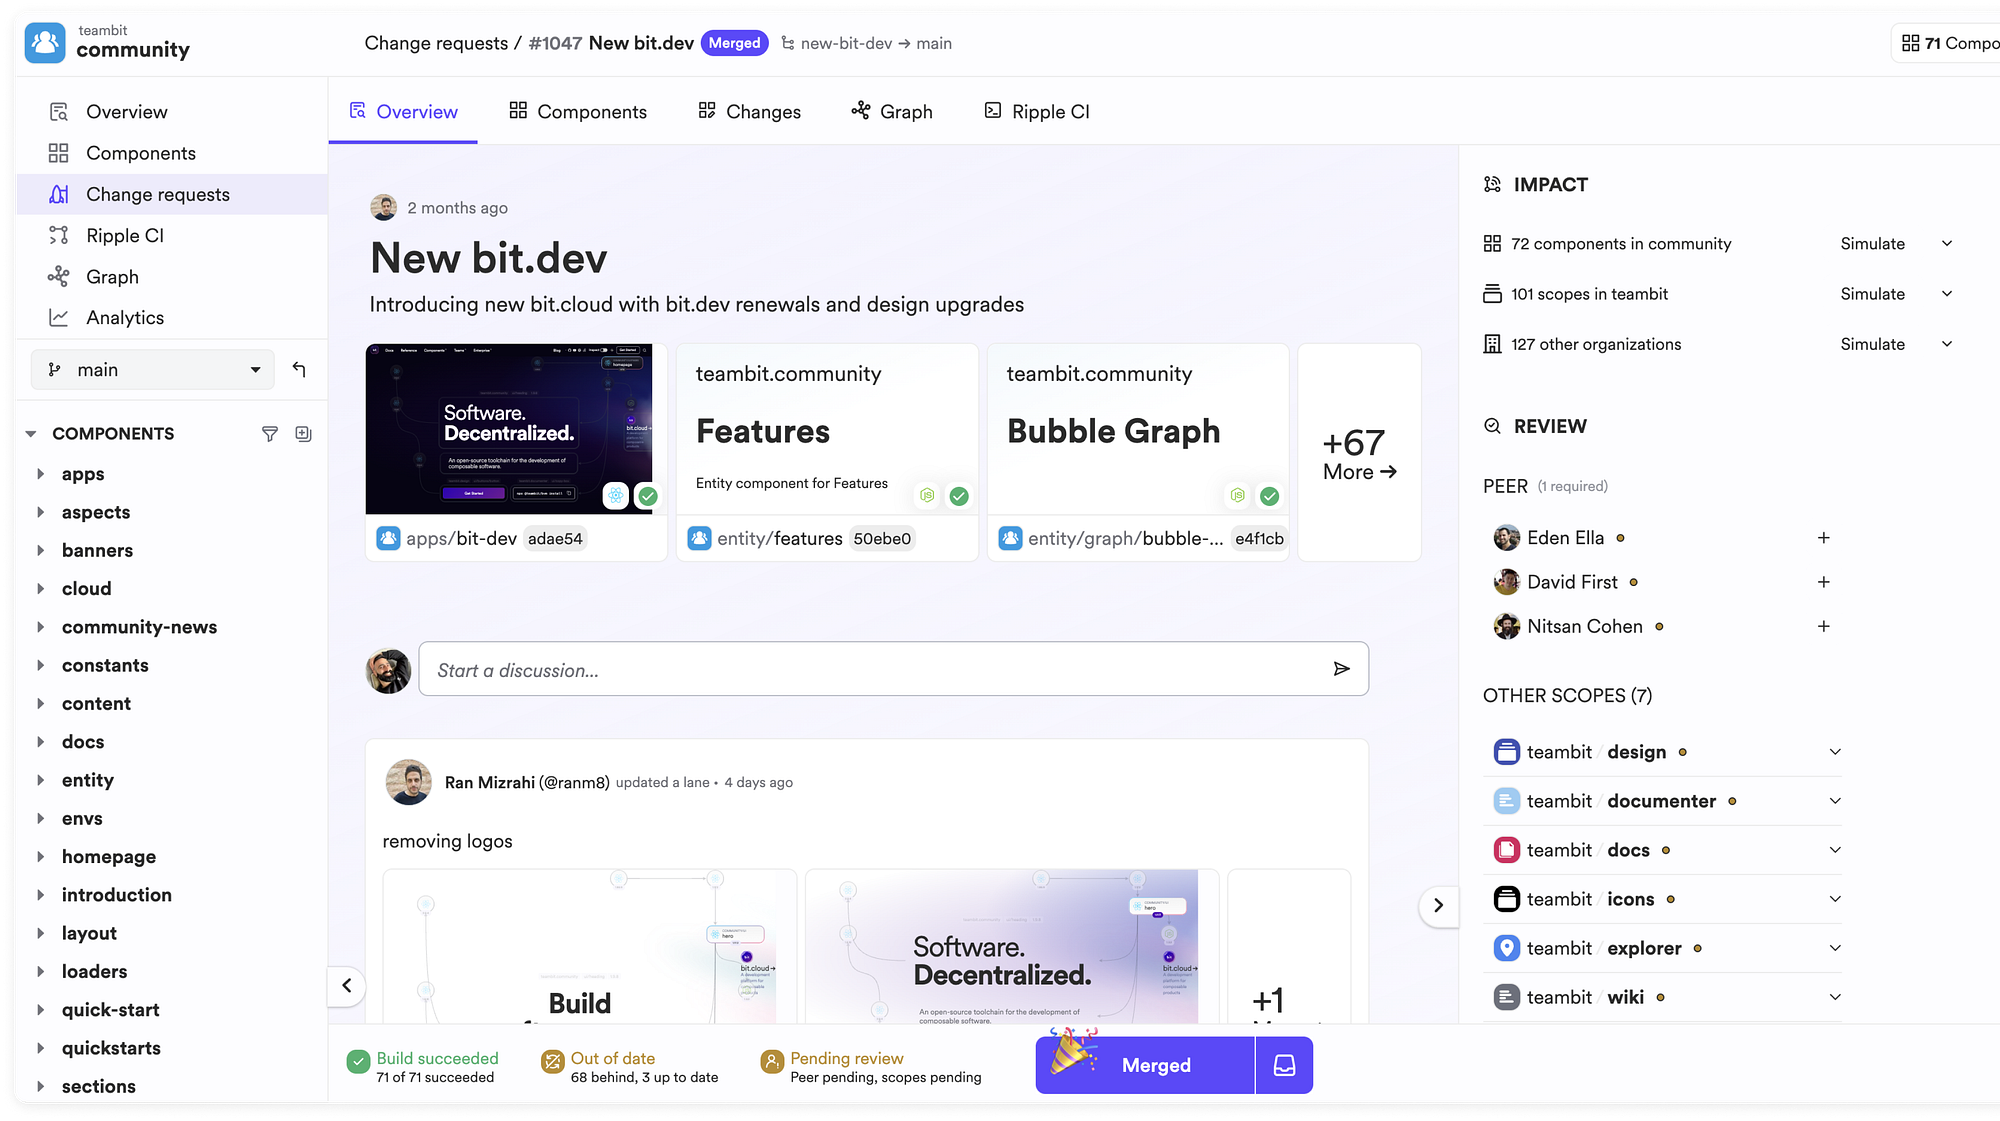Click the Node env icon on Features card
The width and height of the screenshot is (2000, 1121).
tap(927, 495)
